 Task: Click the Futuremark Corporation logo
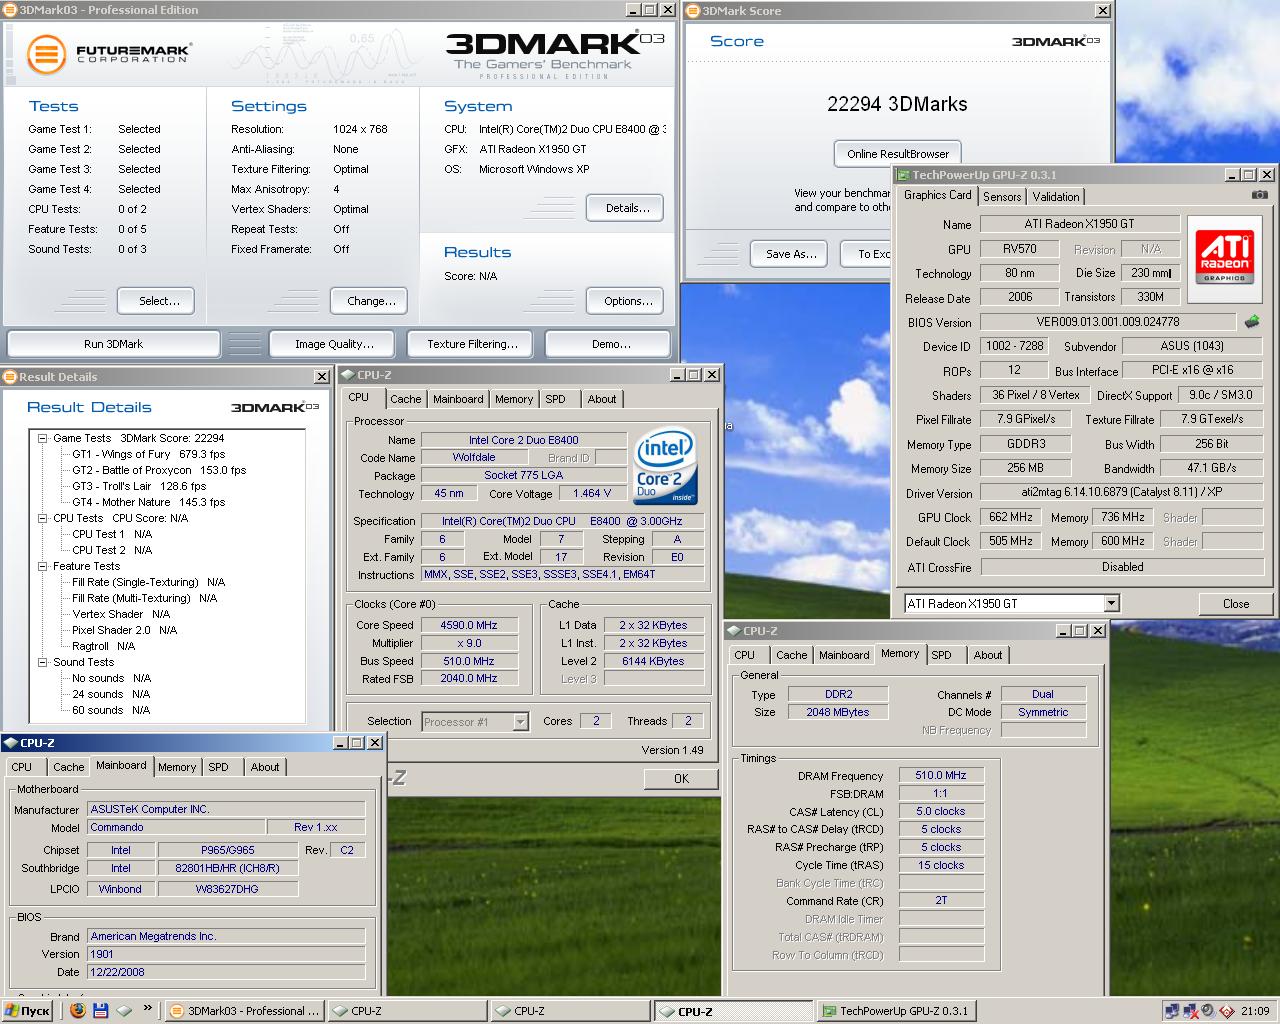click(108, 53)
